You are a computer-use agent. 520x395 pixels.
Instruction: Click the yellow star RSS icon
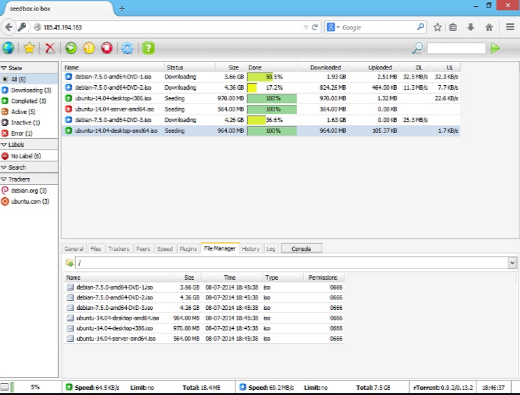coord(29,48)
